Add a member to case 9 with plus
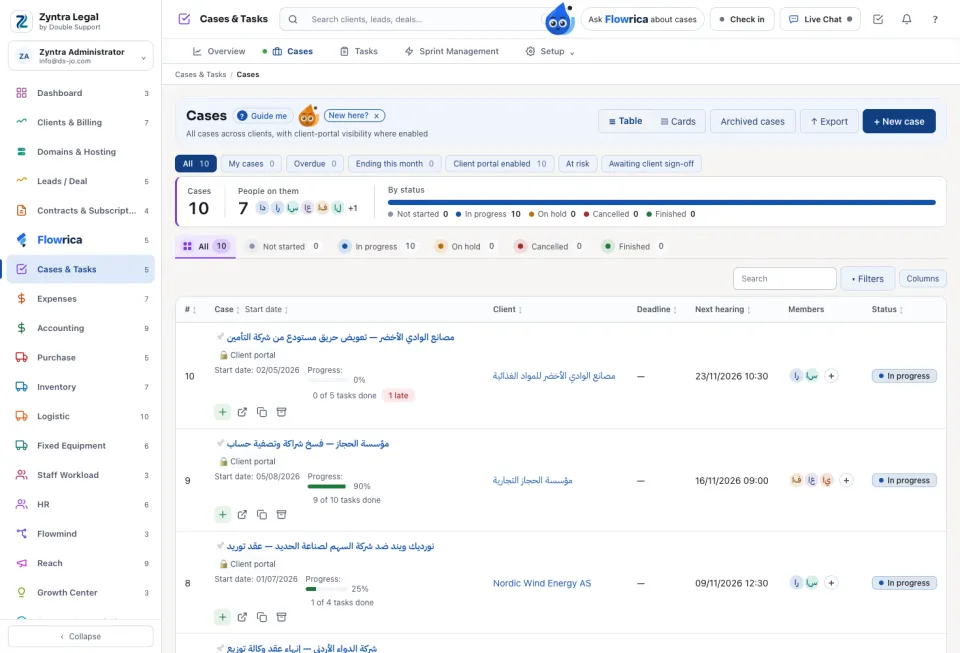 tap(846, 480)
